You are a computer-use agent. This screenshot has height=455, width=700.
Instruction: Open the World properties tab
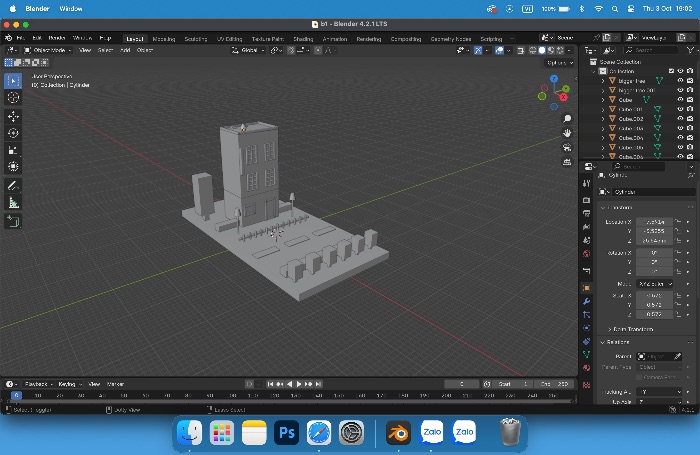(x=587, y=254)
